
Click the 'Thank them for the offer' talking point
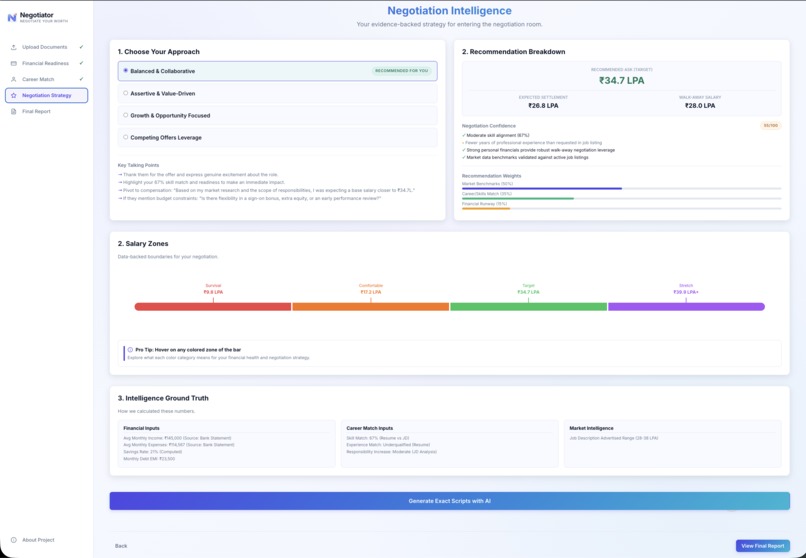198,175
